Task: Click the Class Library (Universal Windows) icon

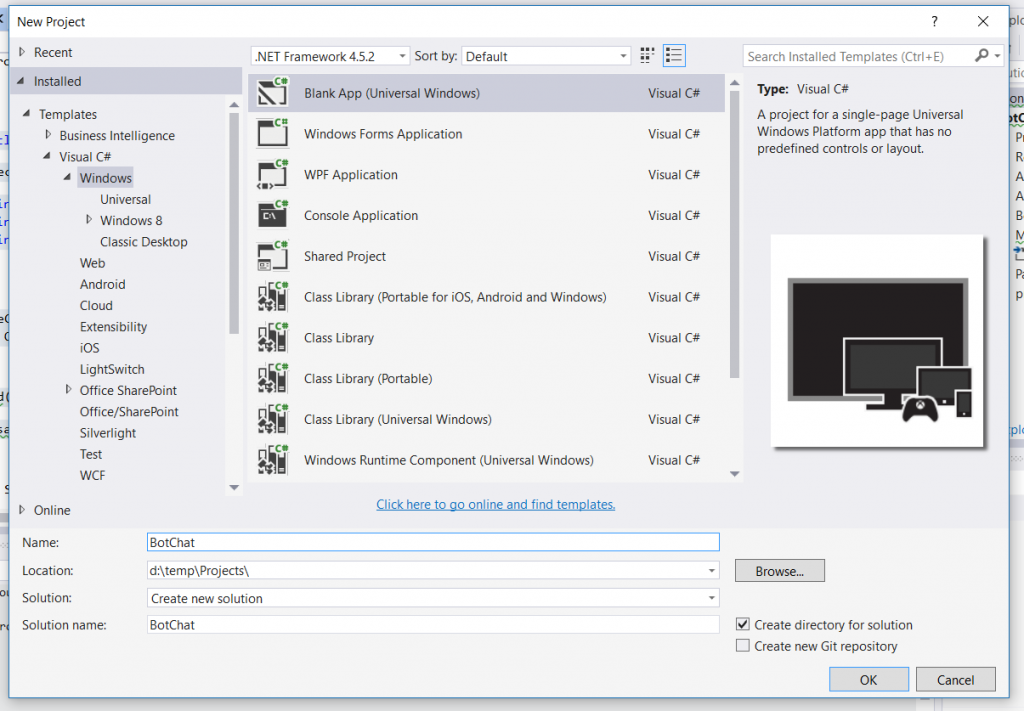Action: click(272, 419)
